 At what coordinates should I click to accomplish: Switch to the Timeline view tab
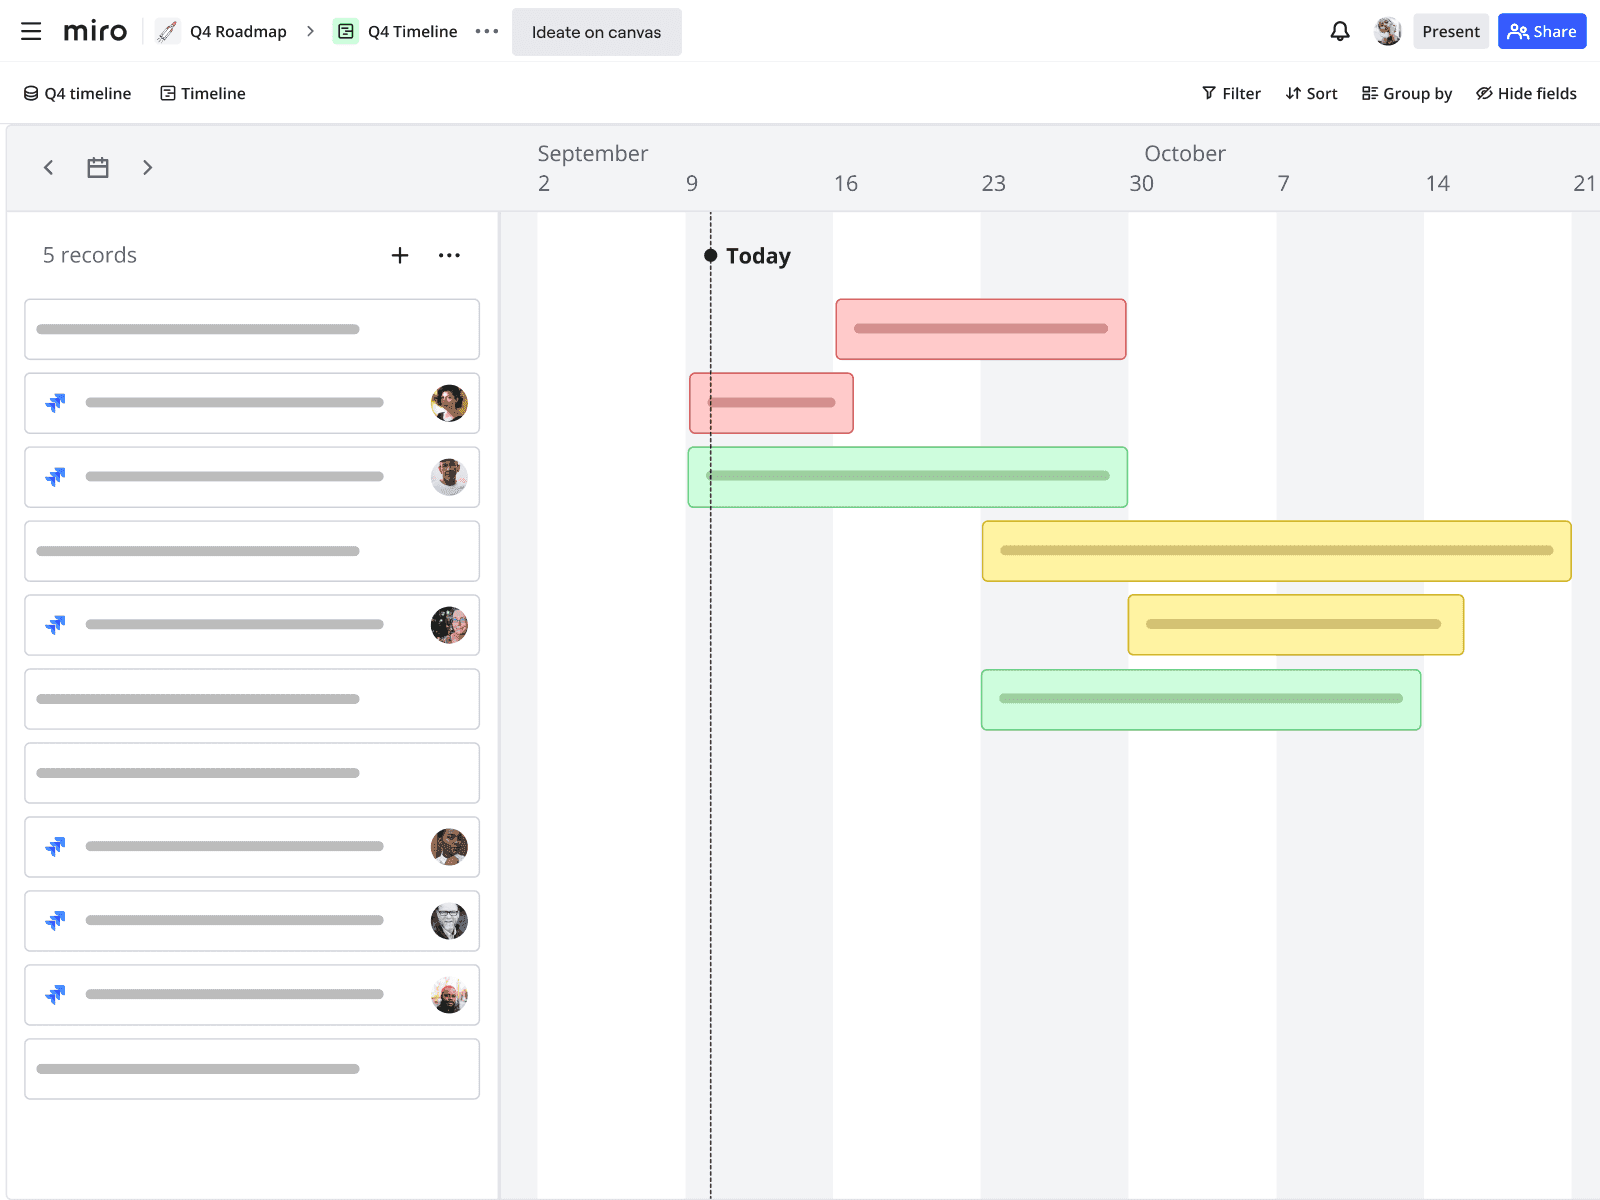[203, 94]
